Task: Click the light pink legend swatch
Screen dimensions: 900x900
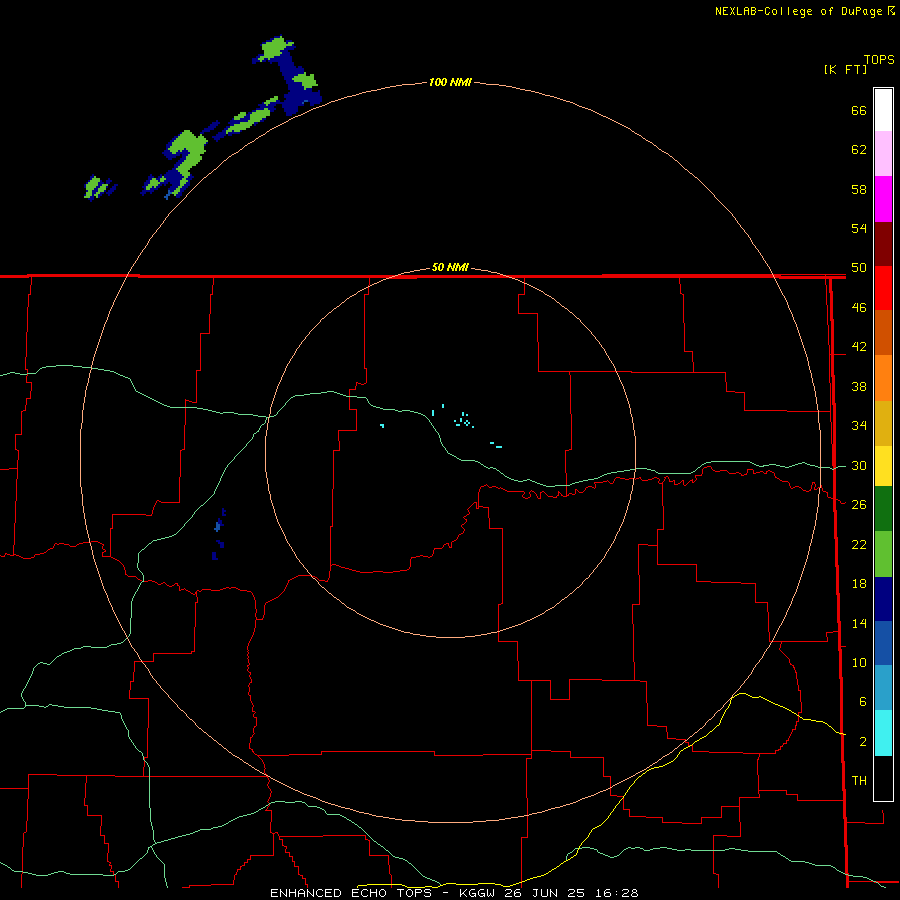Action: (883, 154)
